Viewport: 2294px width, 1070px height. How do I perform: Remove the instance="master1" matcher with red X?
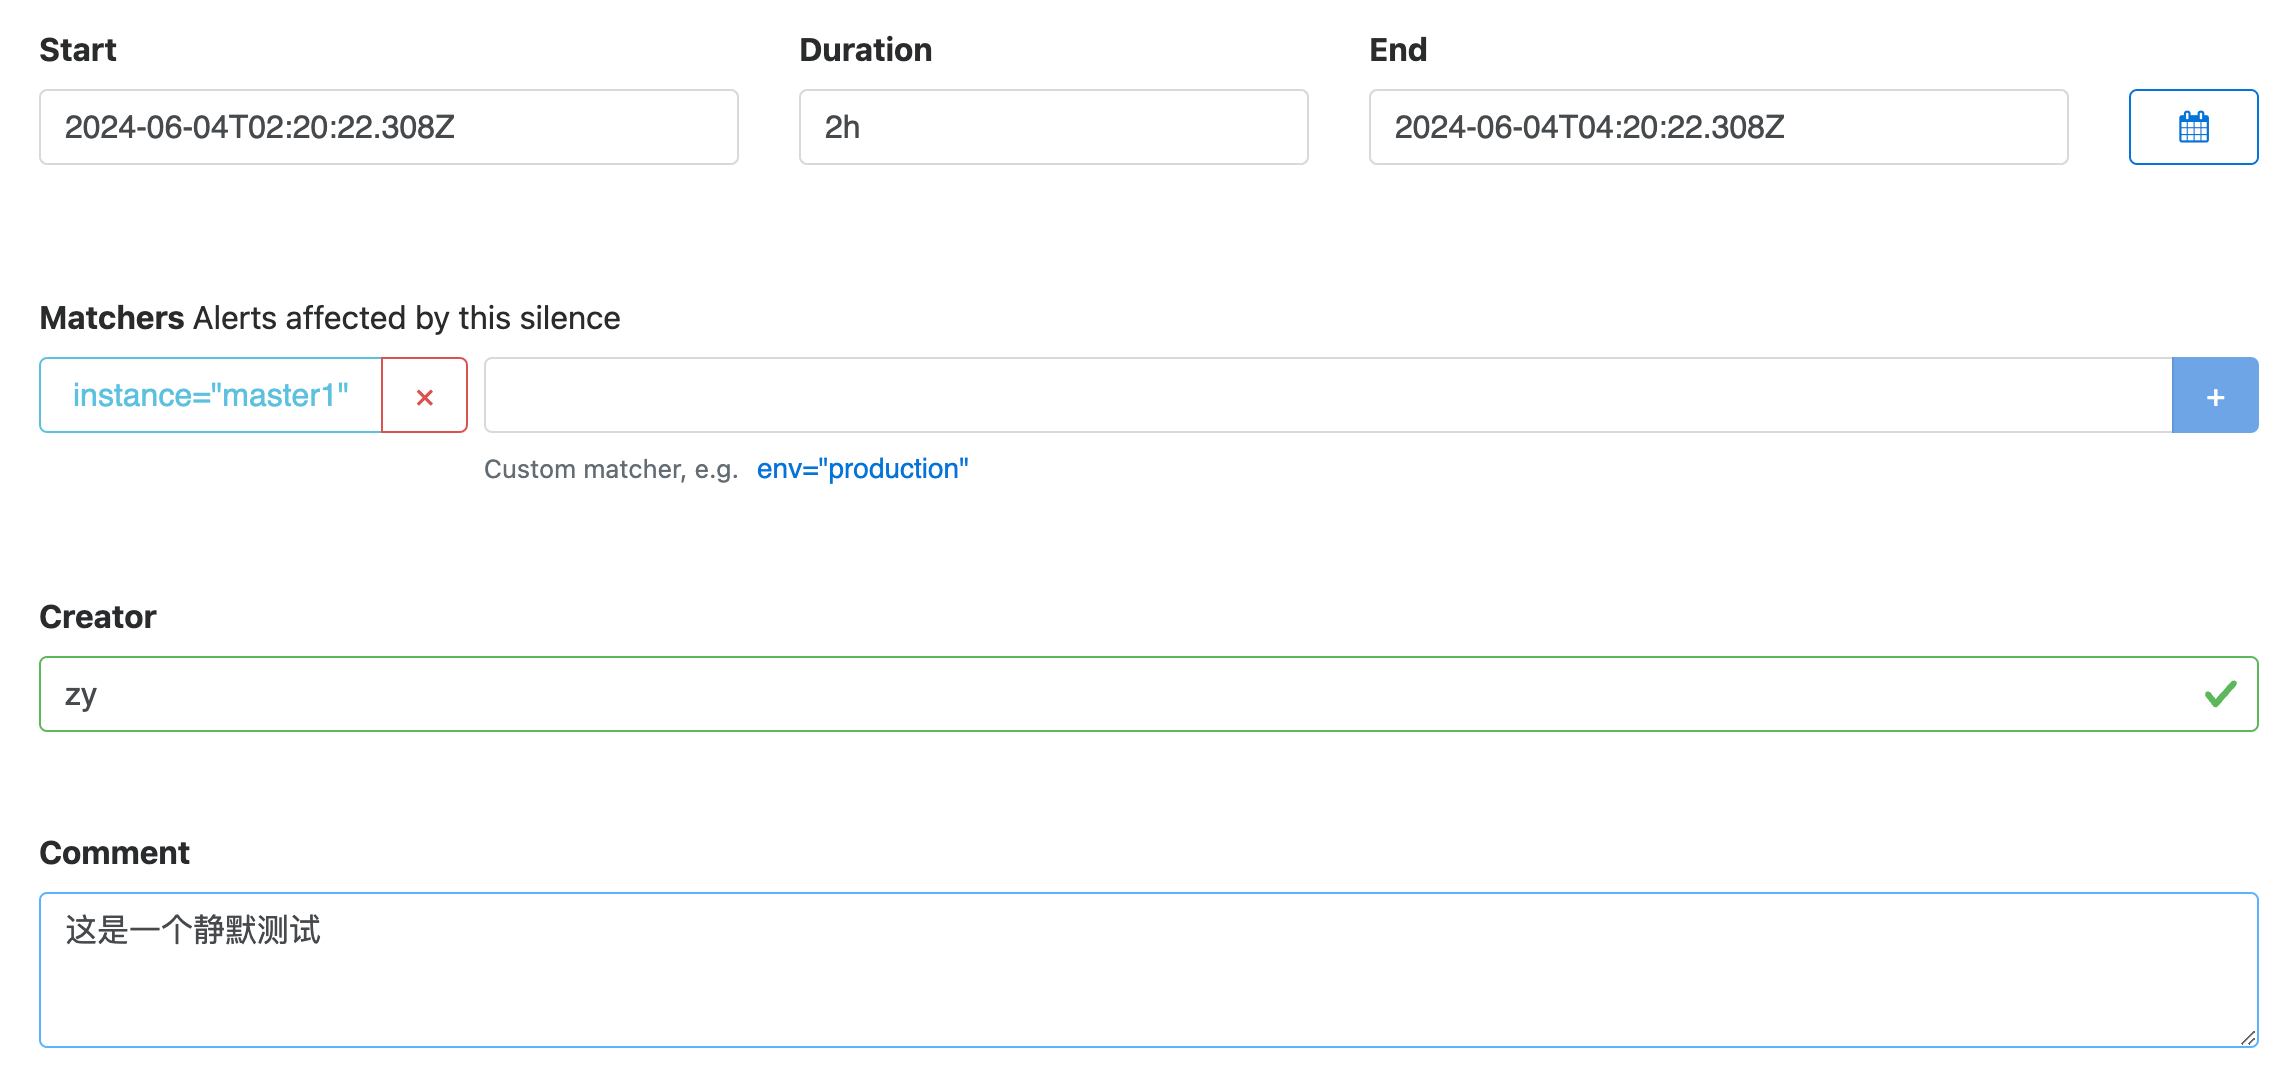(424, 396)
